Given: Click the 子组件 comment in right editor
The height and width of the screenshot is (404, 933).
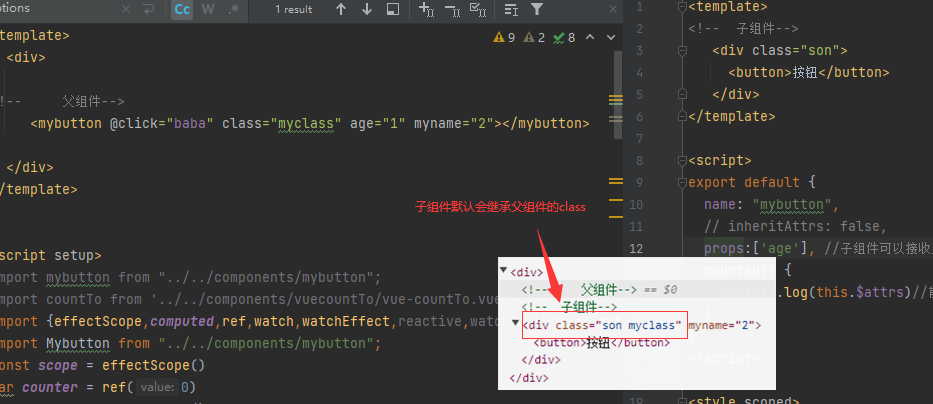Looking at the screenshot, I should (x=744, y=29).
